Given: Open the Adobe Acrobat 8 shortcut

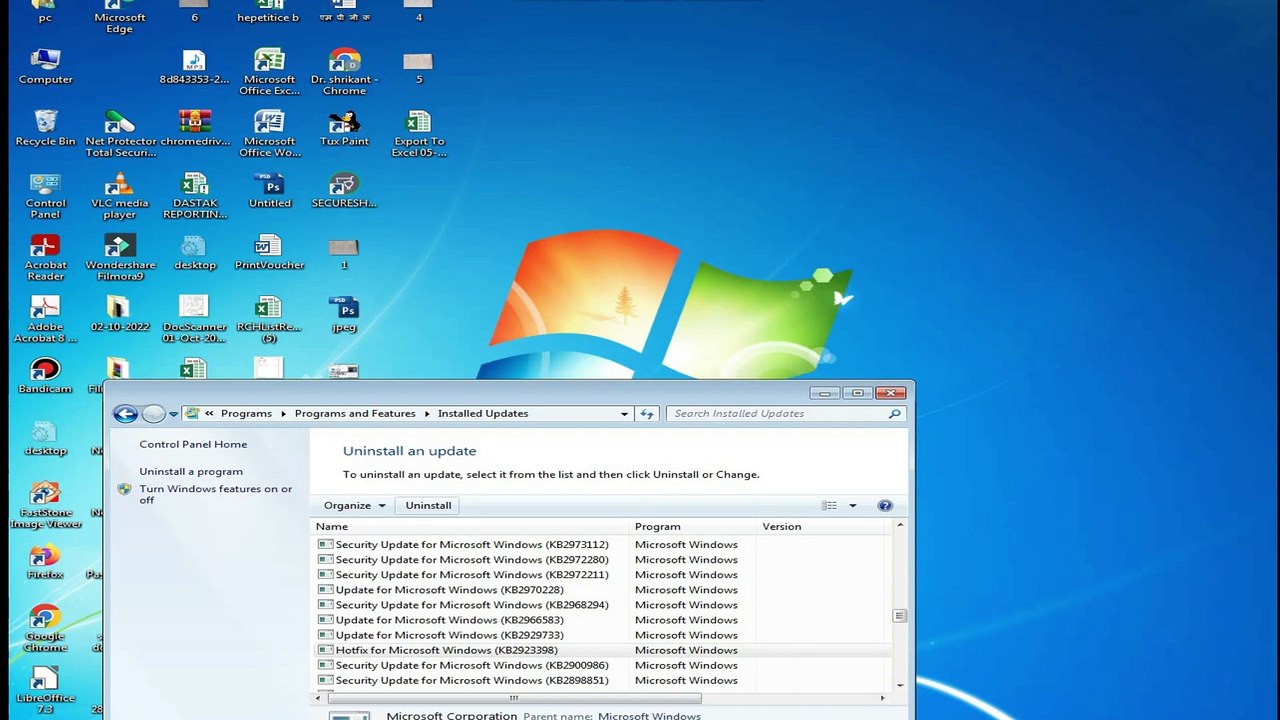Looking at the screenshot, I should pos(45,319).
